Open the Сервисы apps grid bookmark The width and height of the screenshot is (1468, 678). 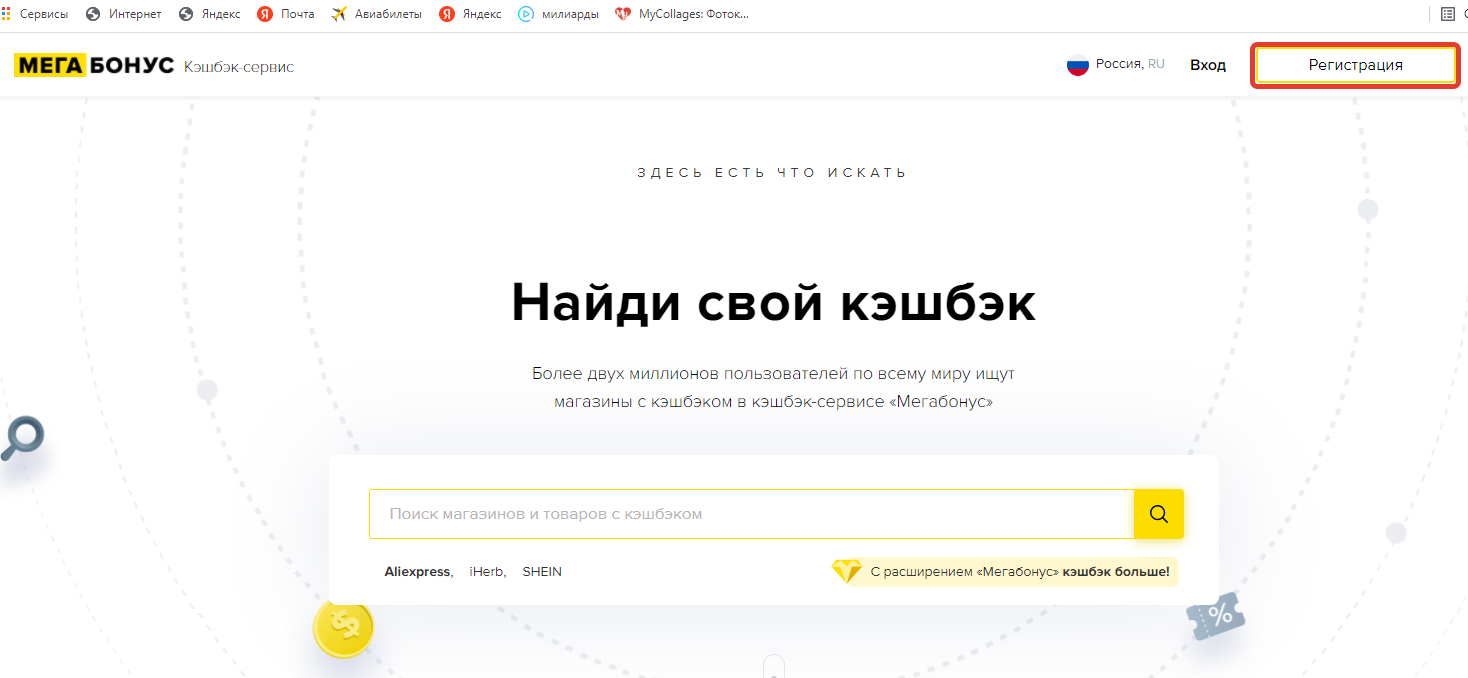pyautogui.click(x=36, y=14)
